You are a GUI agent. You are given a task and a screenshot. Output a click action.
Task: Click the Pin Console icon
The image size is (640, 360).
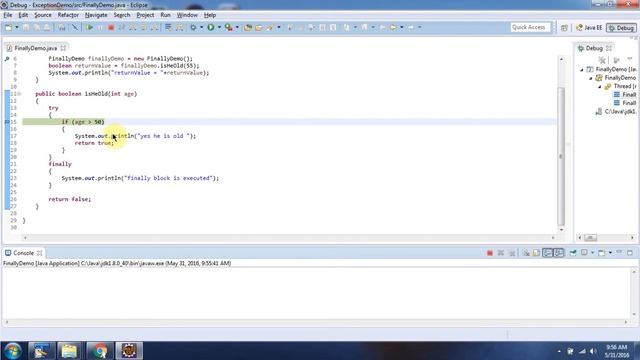tap(573, 253)
